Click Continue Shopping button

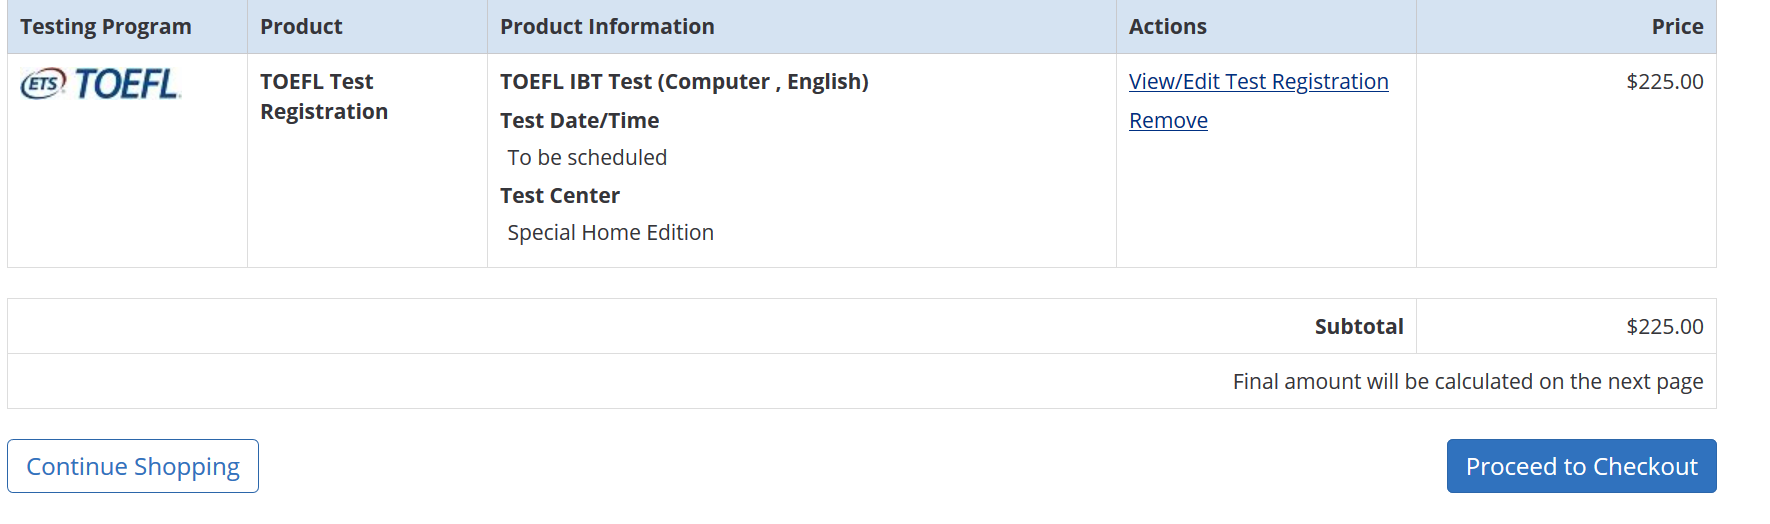[133, 466]
